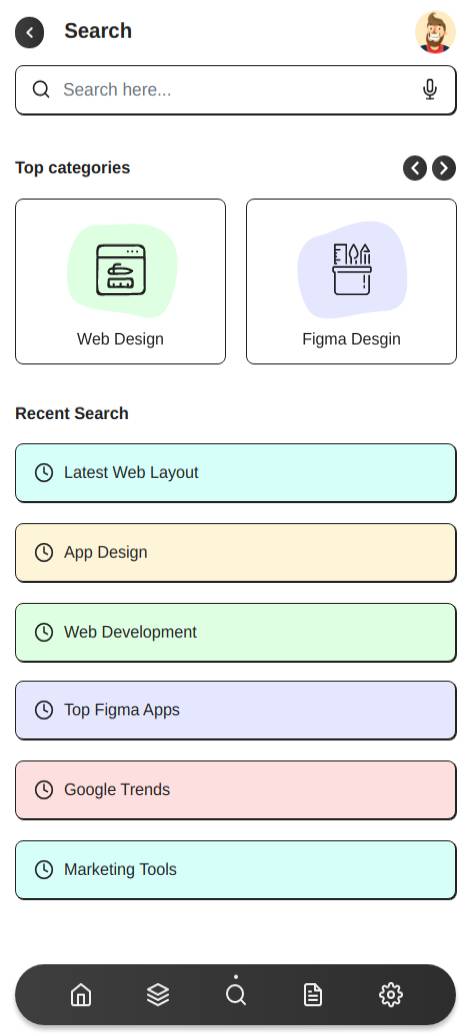Screen dimensions: 471x1036
Task: Choose recent search Web Development
Action: [x=236, y=632]
